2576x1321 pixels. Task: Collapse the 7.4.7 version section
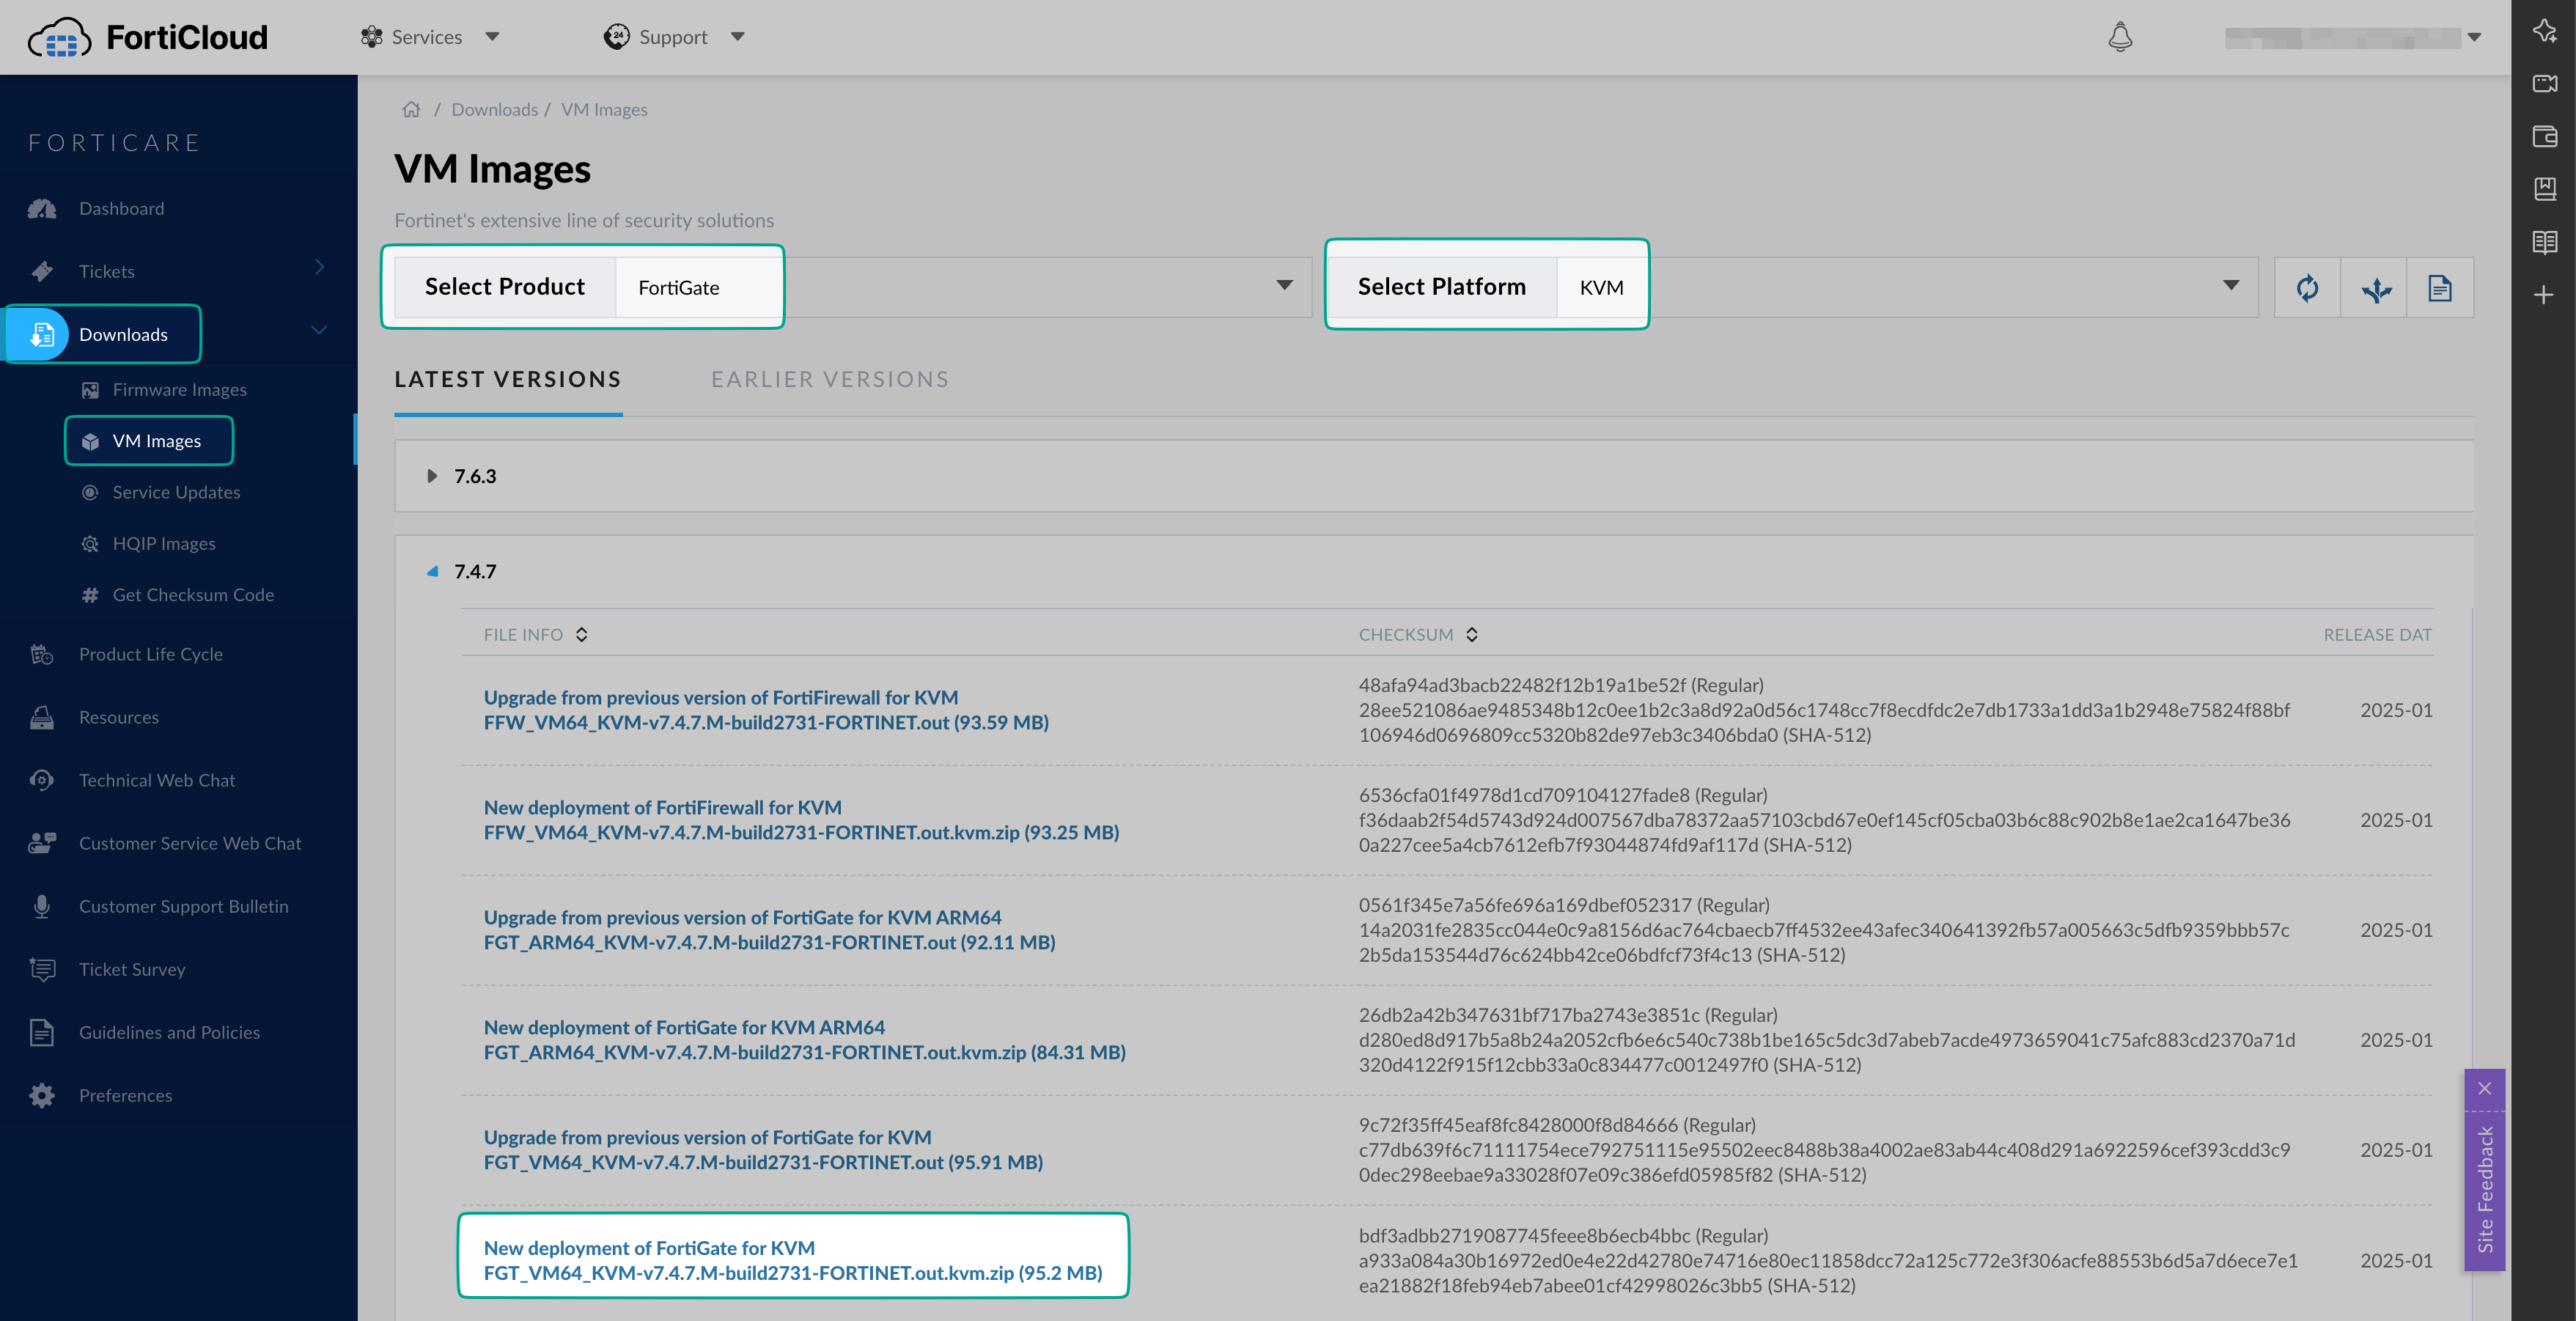coord(432,572)
